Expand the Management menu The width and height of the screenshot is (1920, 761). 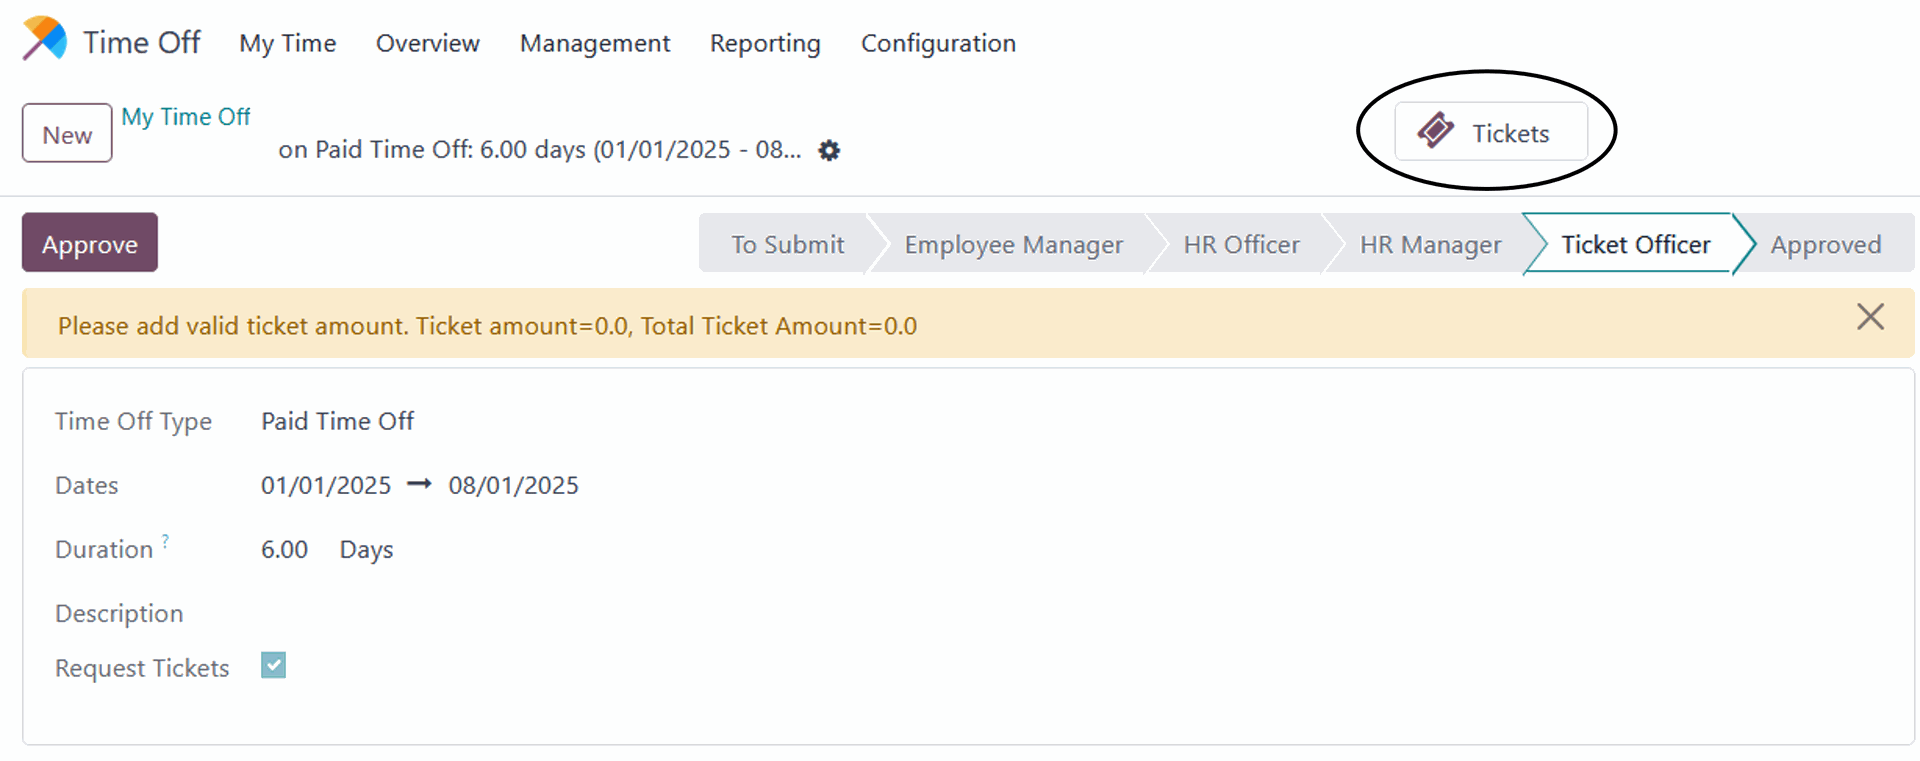click(x=594, y=43)
